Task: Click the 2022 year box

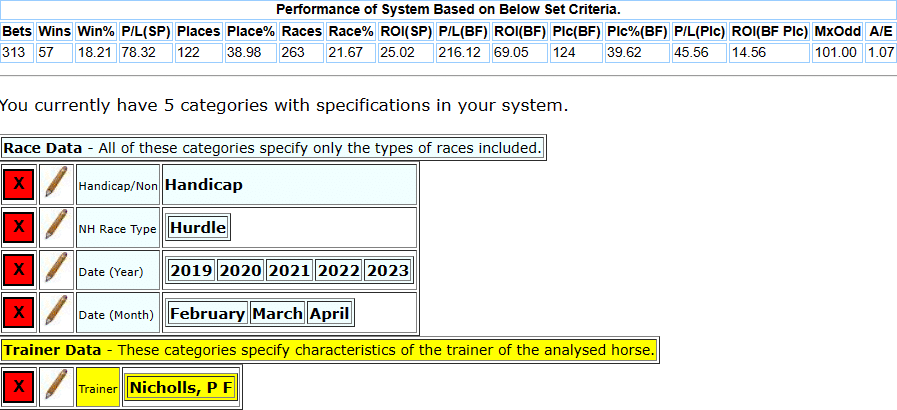Action: pos(339,270)
